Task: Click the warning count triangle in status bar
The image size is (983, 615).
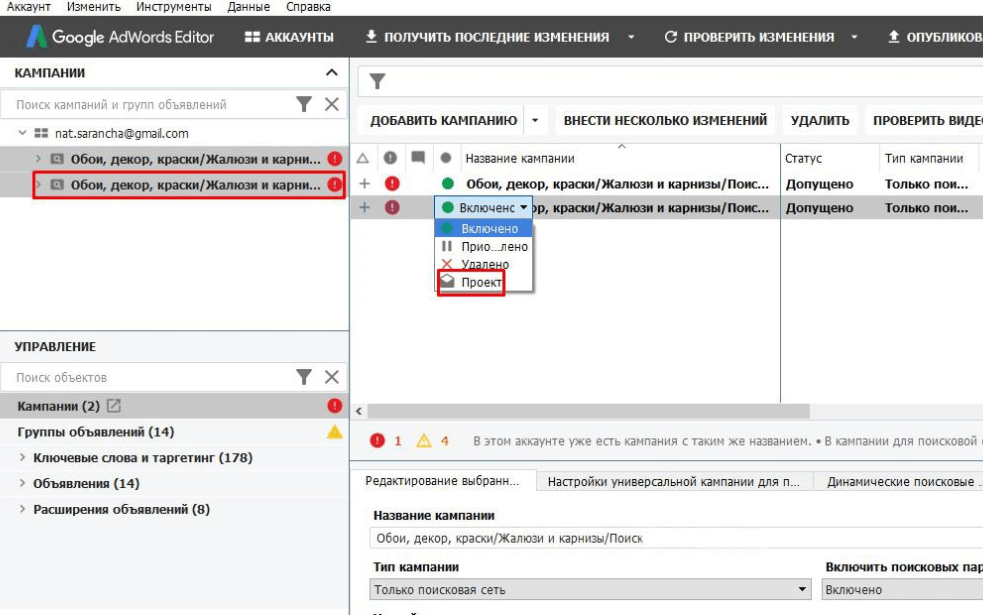Action: pos(424,441)
